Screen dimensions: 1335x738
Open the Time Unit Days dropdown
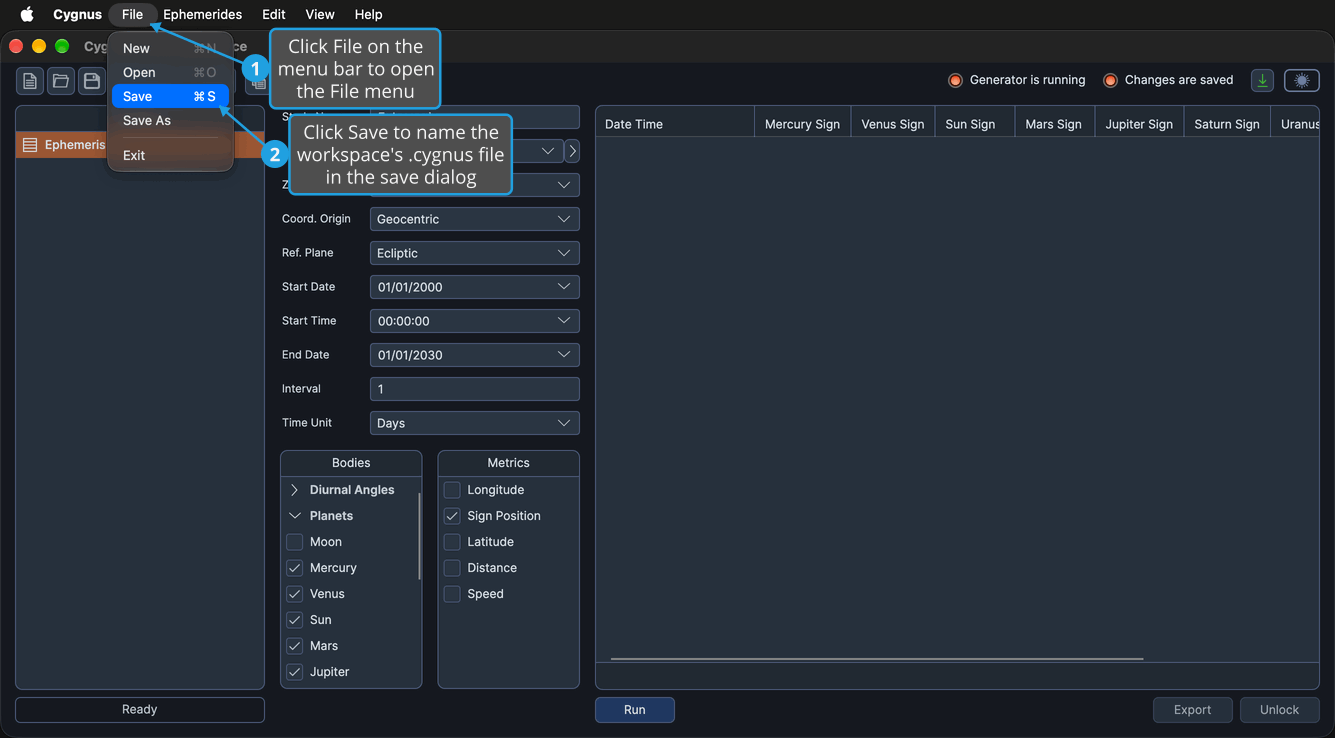click(x=475, y=423)
